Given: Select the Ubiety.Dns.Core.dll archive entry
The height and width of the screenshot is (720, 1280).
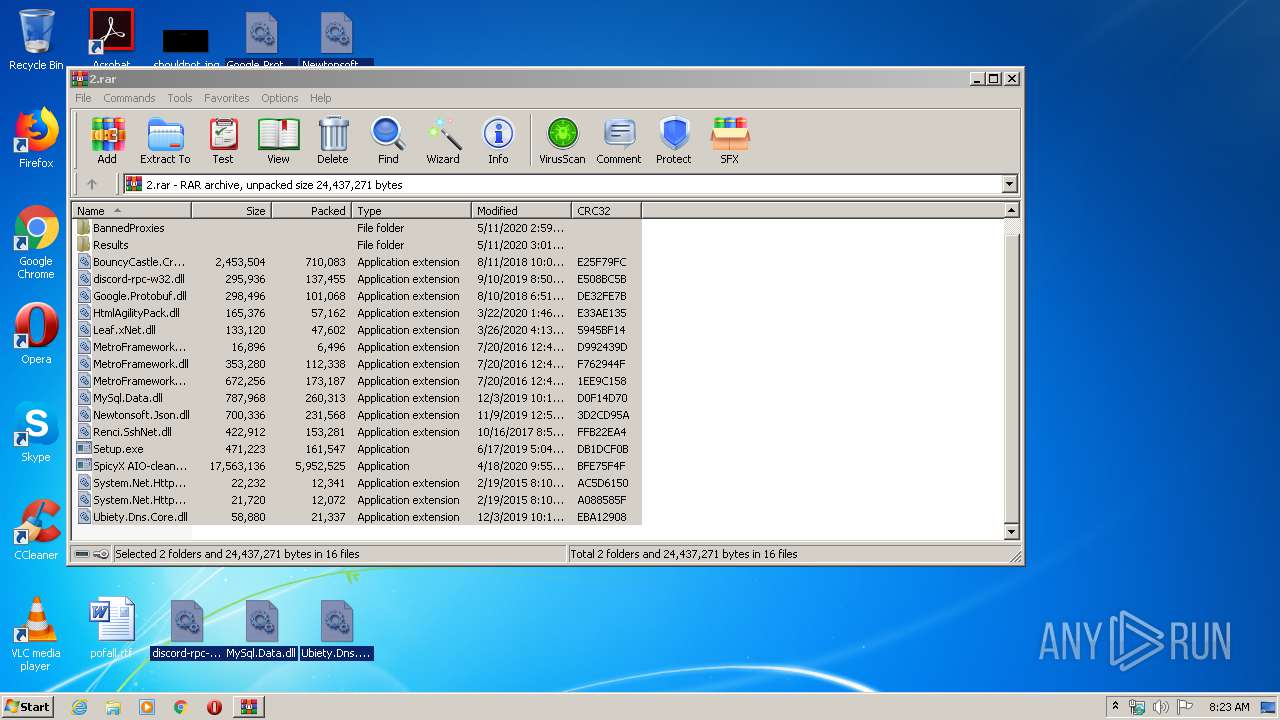Looking at the screenshot, I should click(356, 517).
